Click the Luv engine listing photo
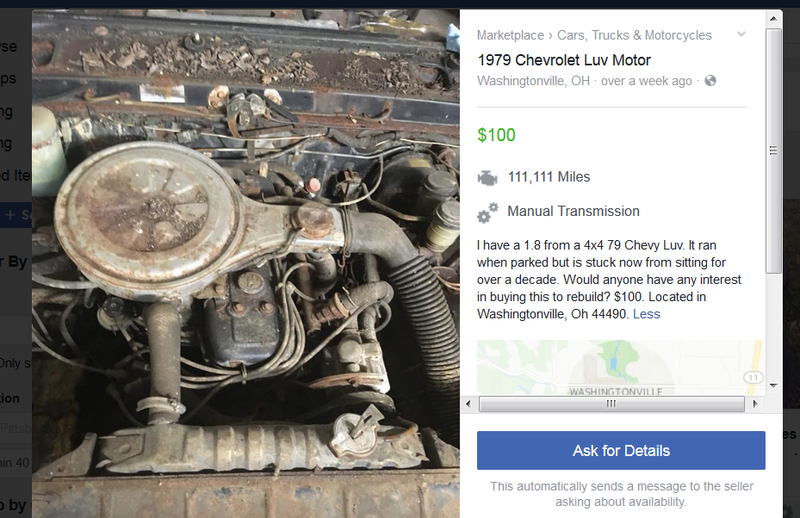The width and height of the screenshot is (800, 518). [246, 263]
